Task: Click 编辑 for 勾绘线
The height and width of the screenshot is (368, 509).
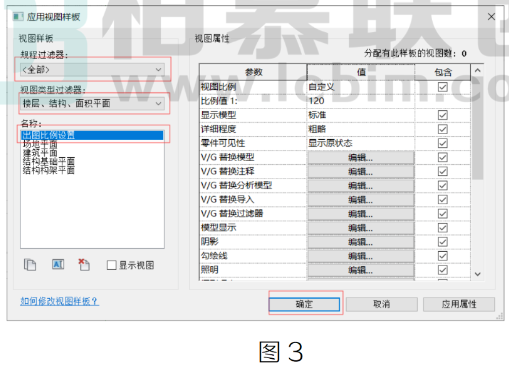Action: [x=361, y=256]
